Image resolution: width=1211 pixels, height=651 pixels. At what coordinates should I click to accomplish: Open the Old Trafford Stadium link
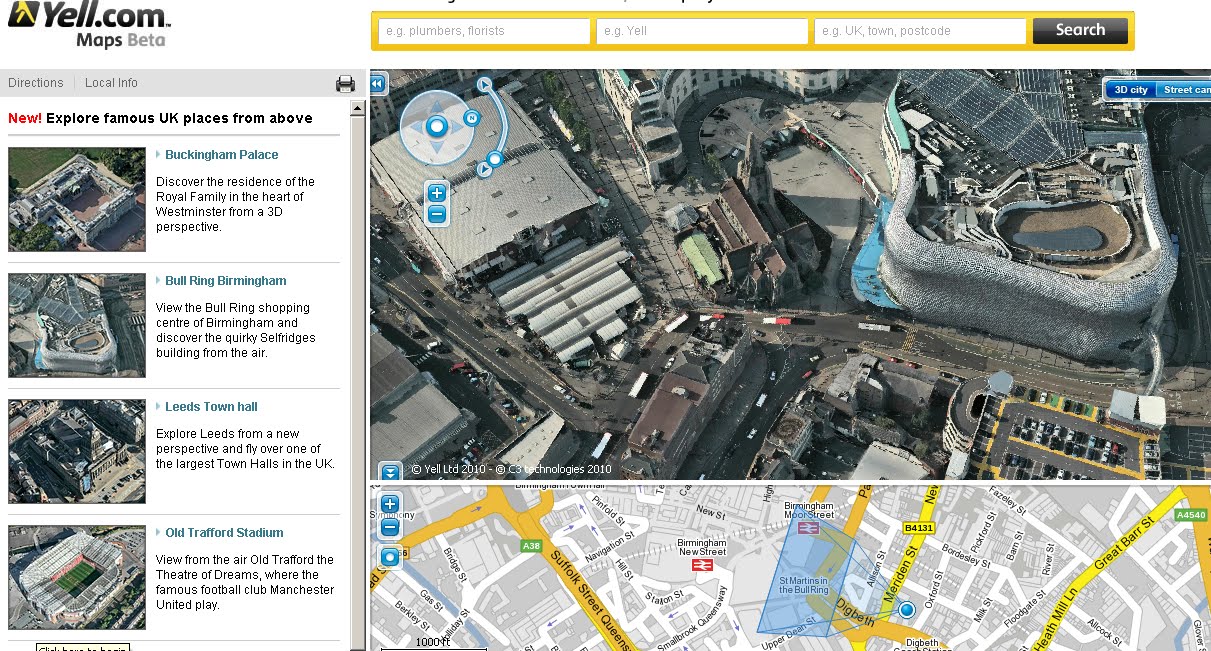tap(224, 533)
